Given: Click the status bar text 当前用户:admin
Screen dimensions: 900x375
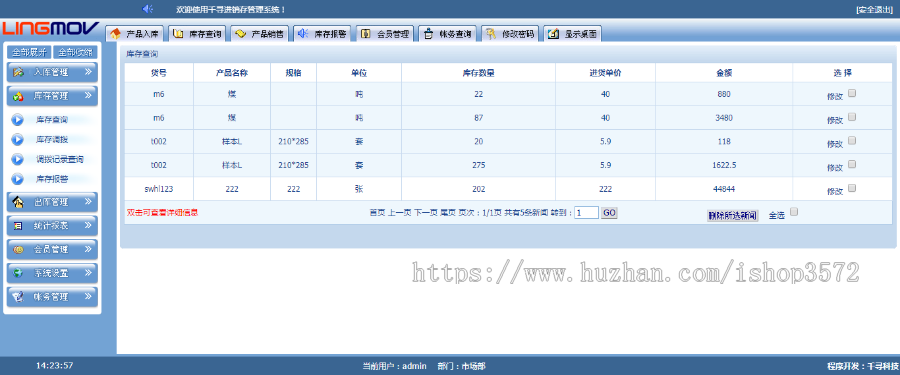Looking at the screenshot, I should 394,366.
